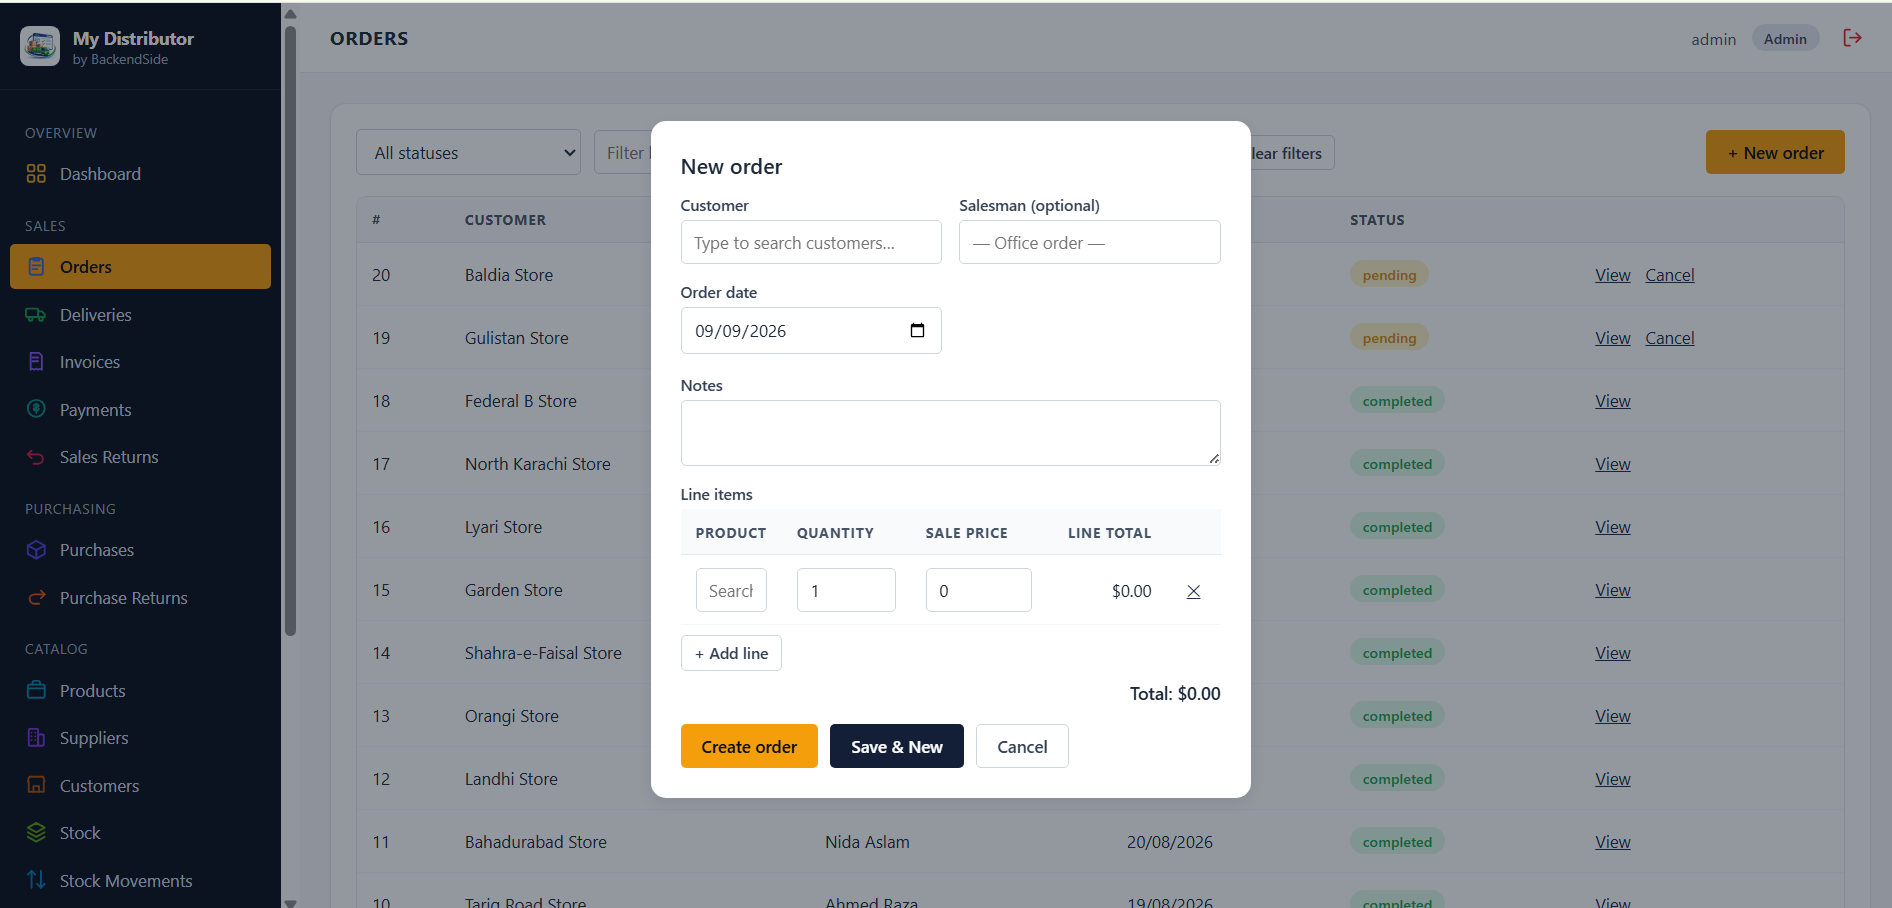Click the line item Sale Price field
Screen dimensions: 1892x908
pos(978,590)
